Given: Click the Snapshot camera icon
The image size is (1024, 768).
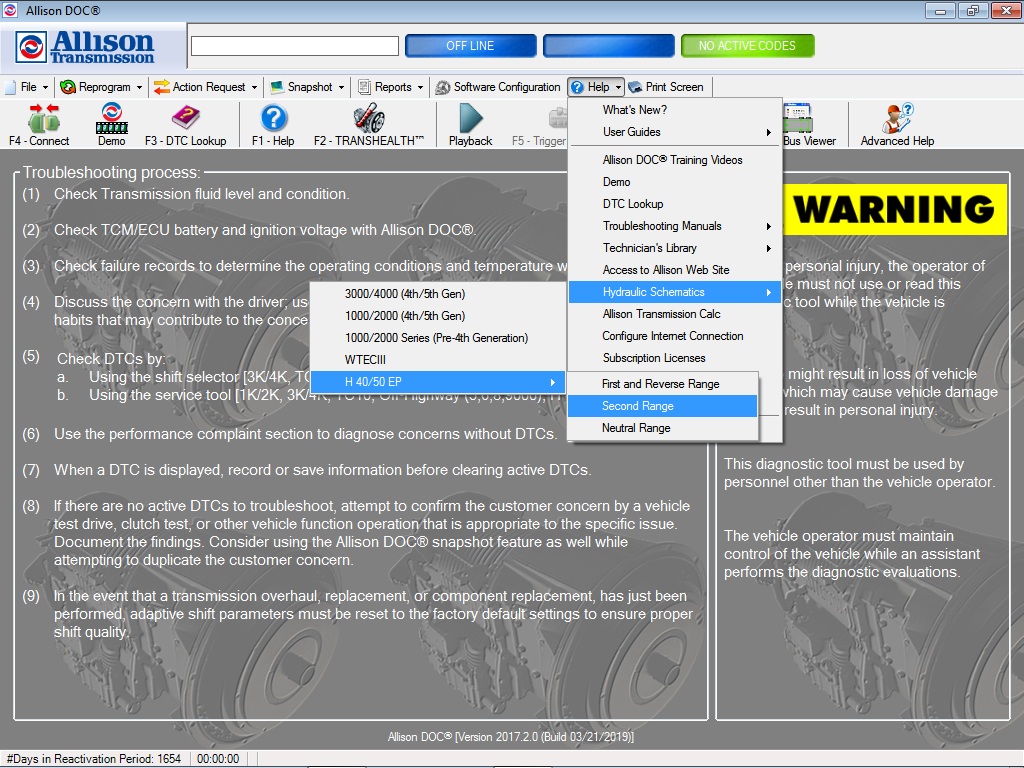Looking at the screenshot, I should click(x=277, y=87).
